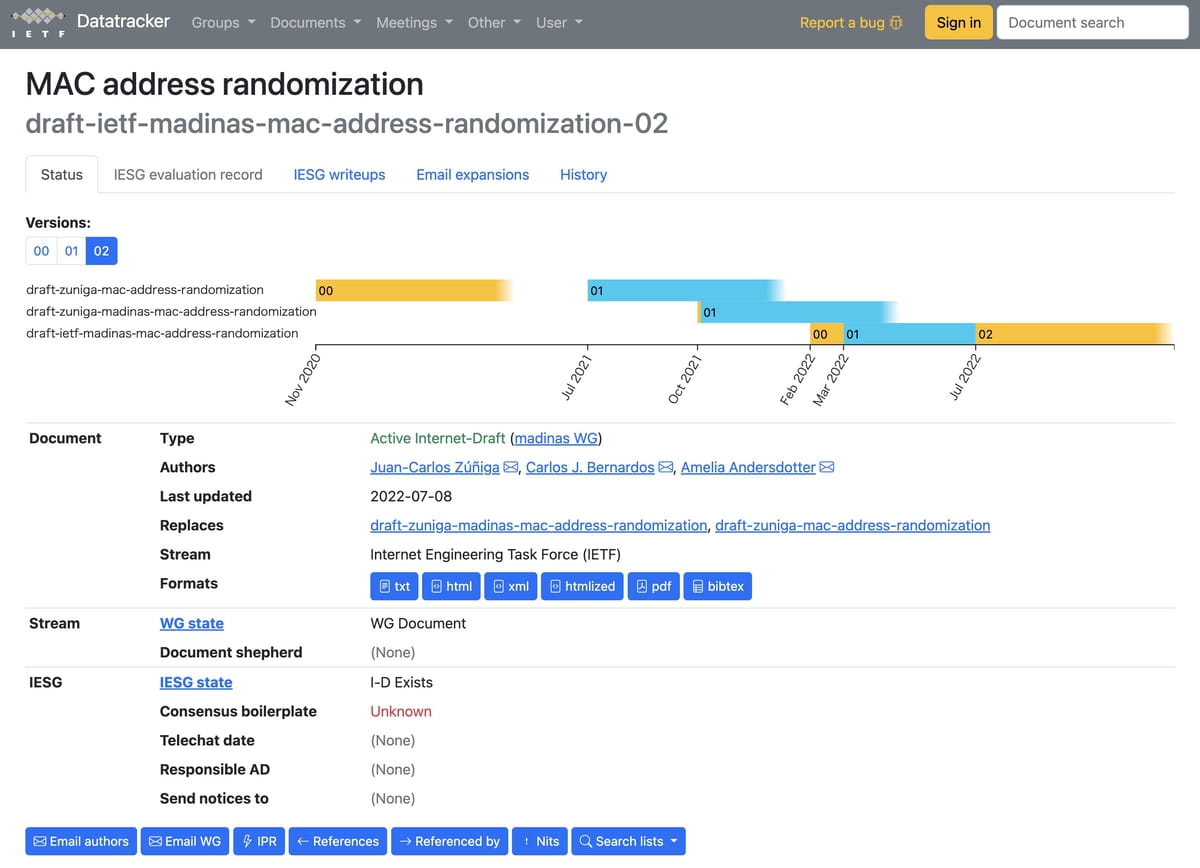1200x868 pixels.
Task: Show the References button
Action: [x=338, y=841]
